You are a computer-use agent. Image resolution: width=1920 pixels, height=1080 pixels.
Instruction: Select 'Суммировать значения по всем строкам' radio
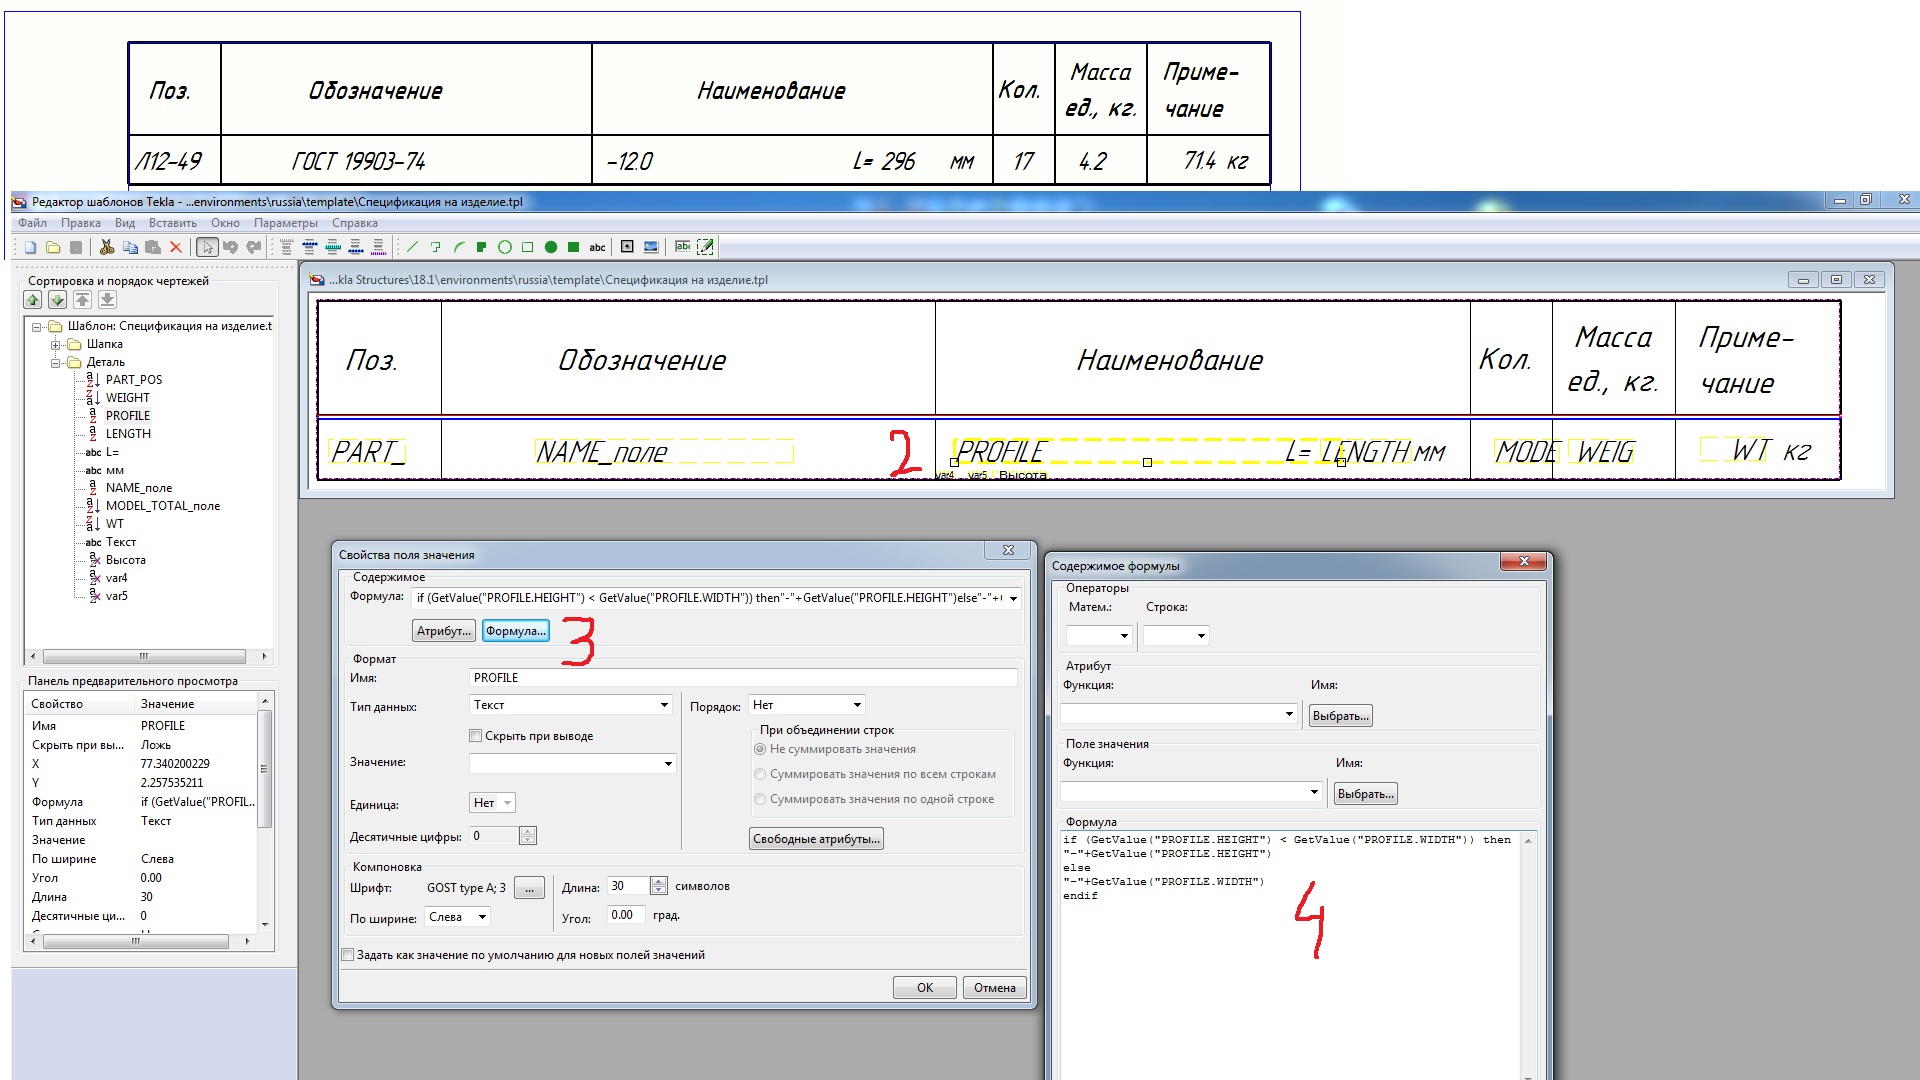click(760, 774)
